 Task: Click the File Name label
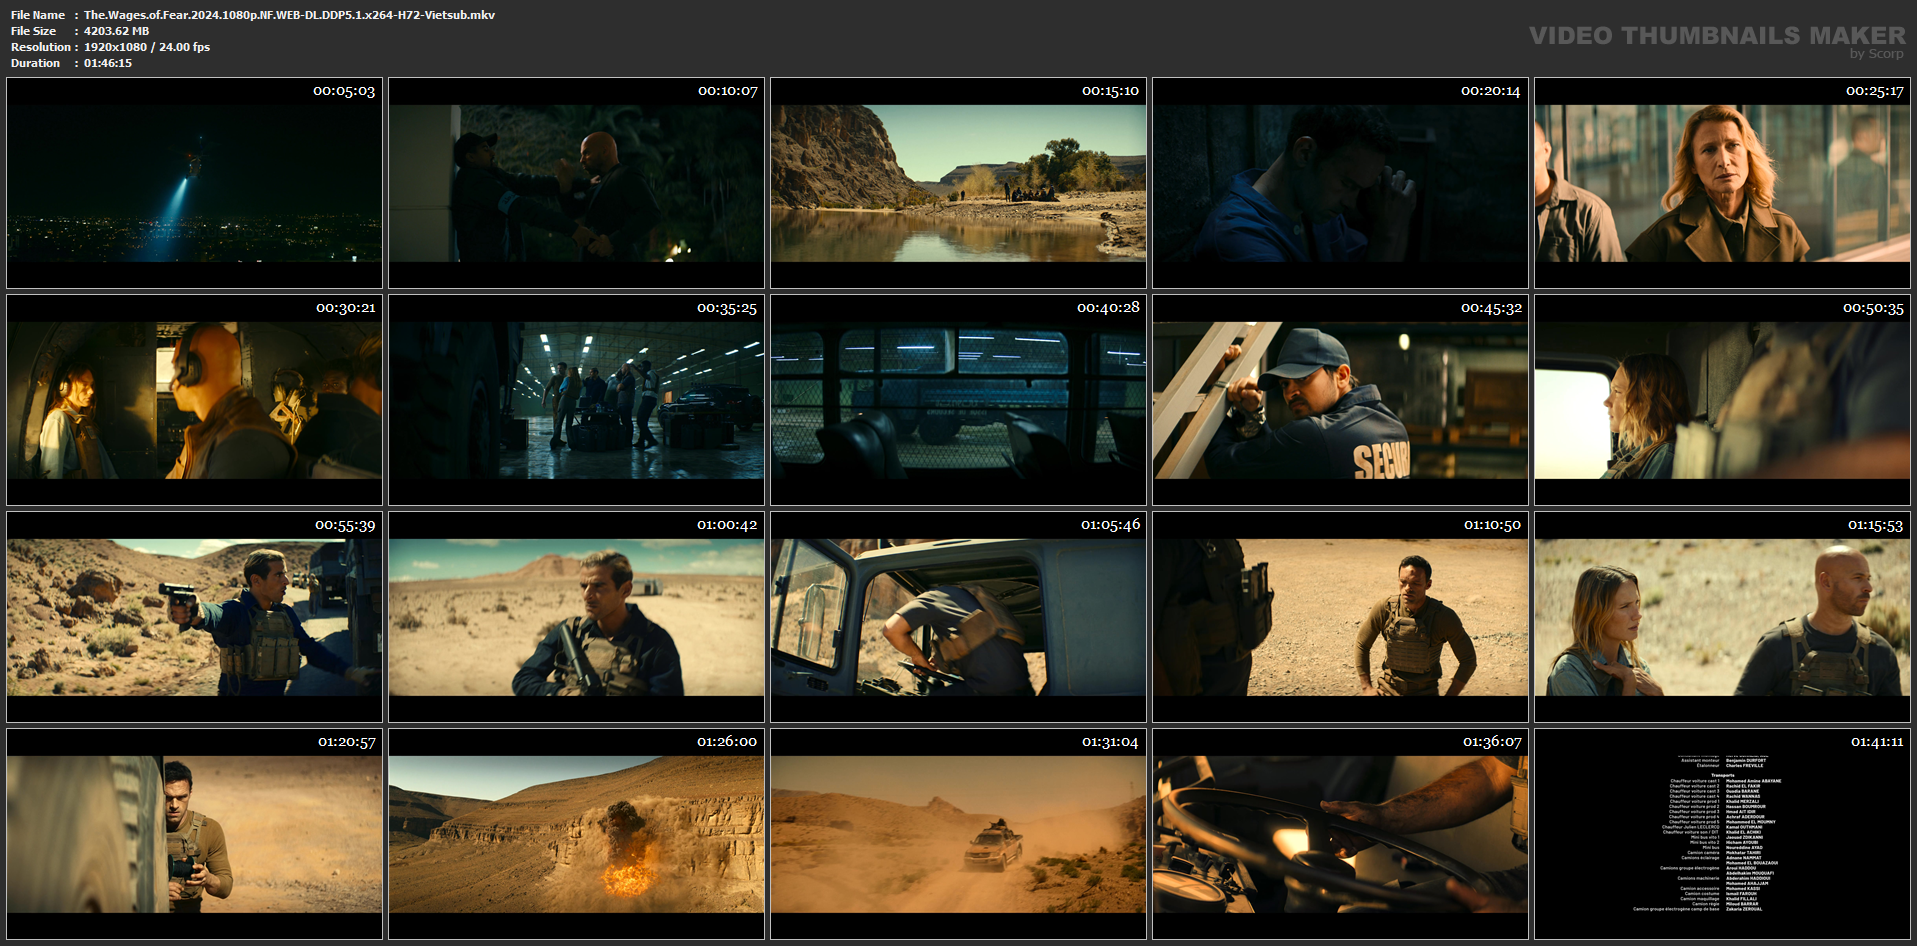[38, 15]
